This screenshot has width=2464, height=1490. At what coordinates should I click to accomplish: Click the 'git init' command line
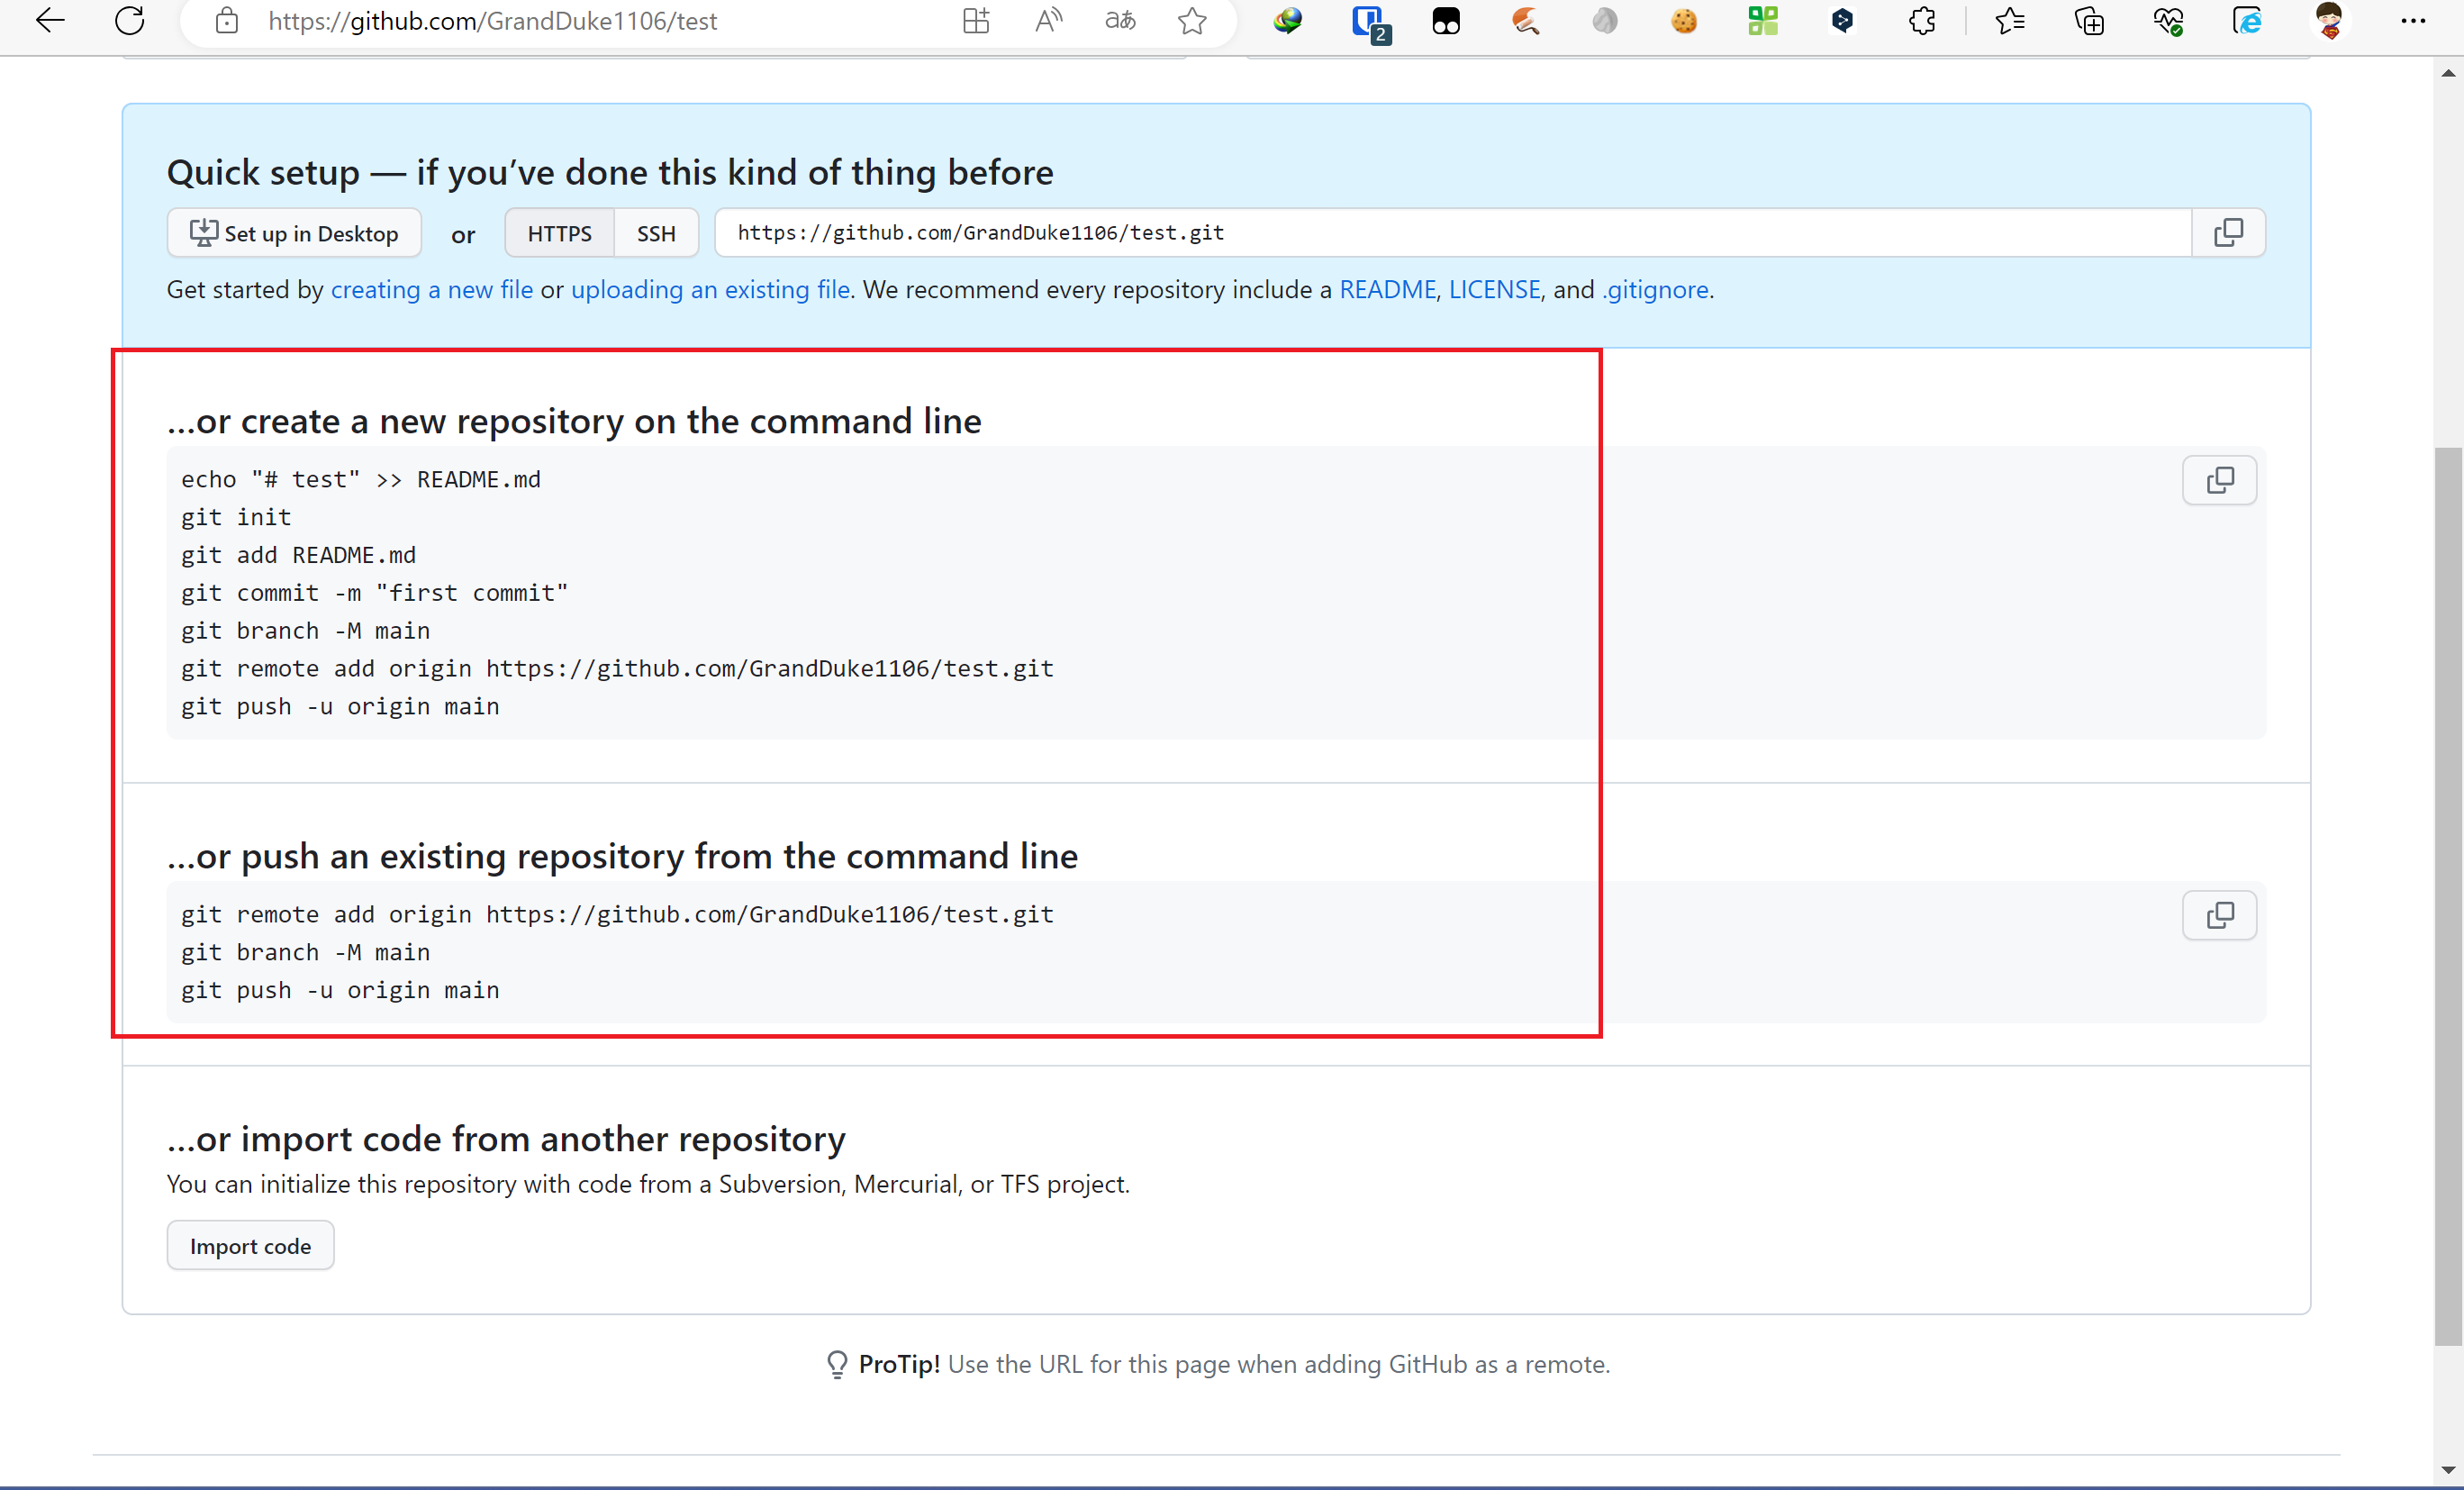pyautogui.click(x=236, y=518)
